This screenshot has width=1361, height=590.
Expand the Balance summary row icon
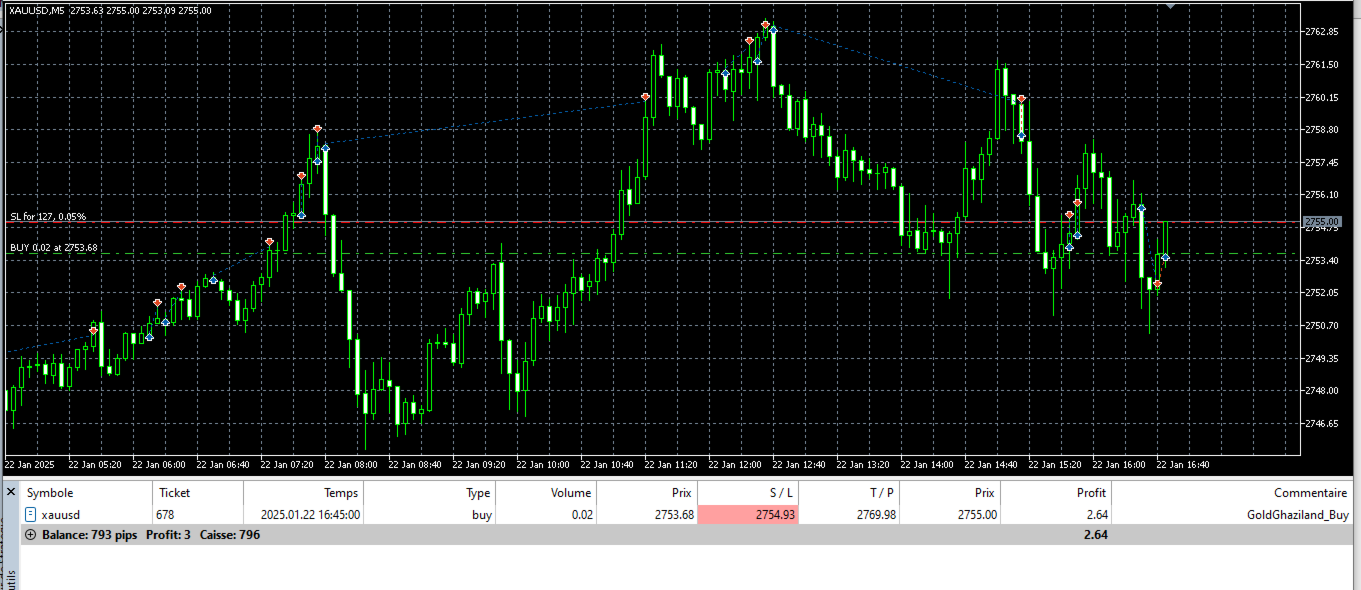tap(31, 534)
